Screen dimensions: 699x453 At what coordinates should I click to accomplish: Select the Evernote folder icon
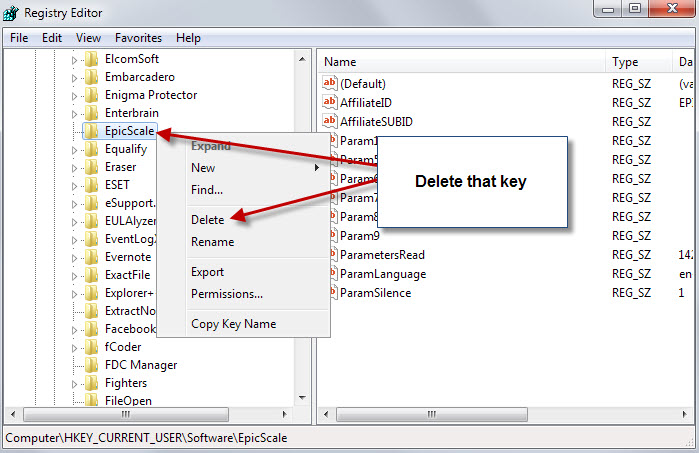pos(92,257)
